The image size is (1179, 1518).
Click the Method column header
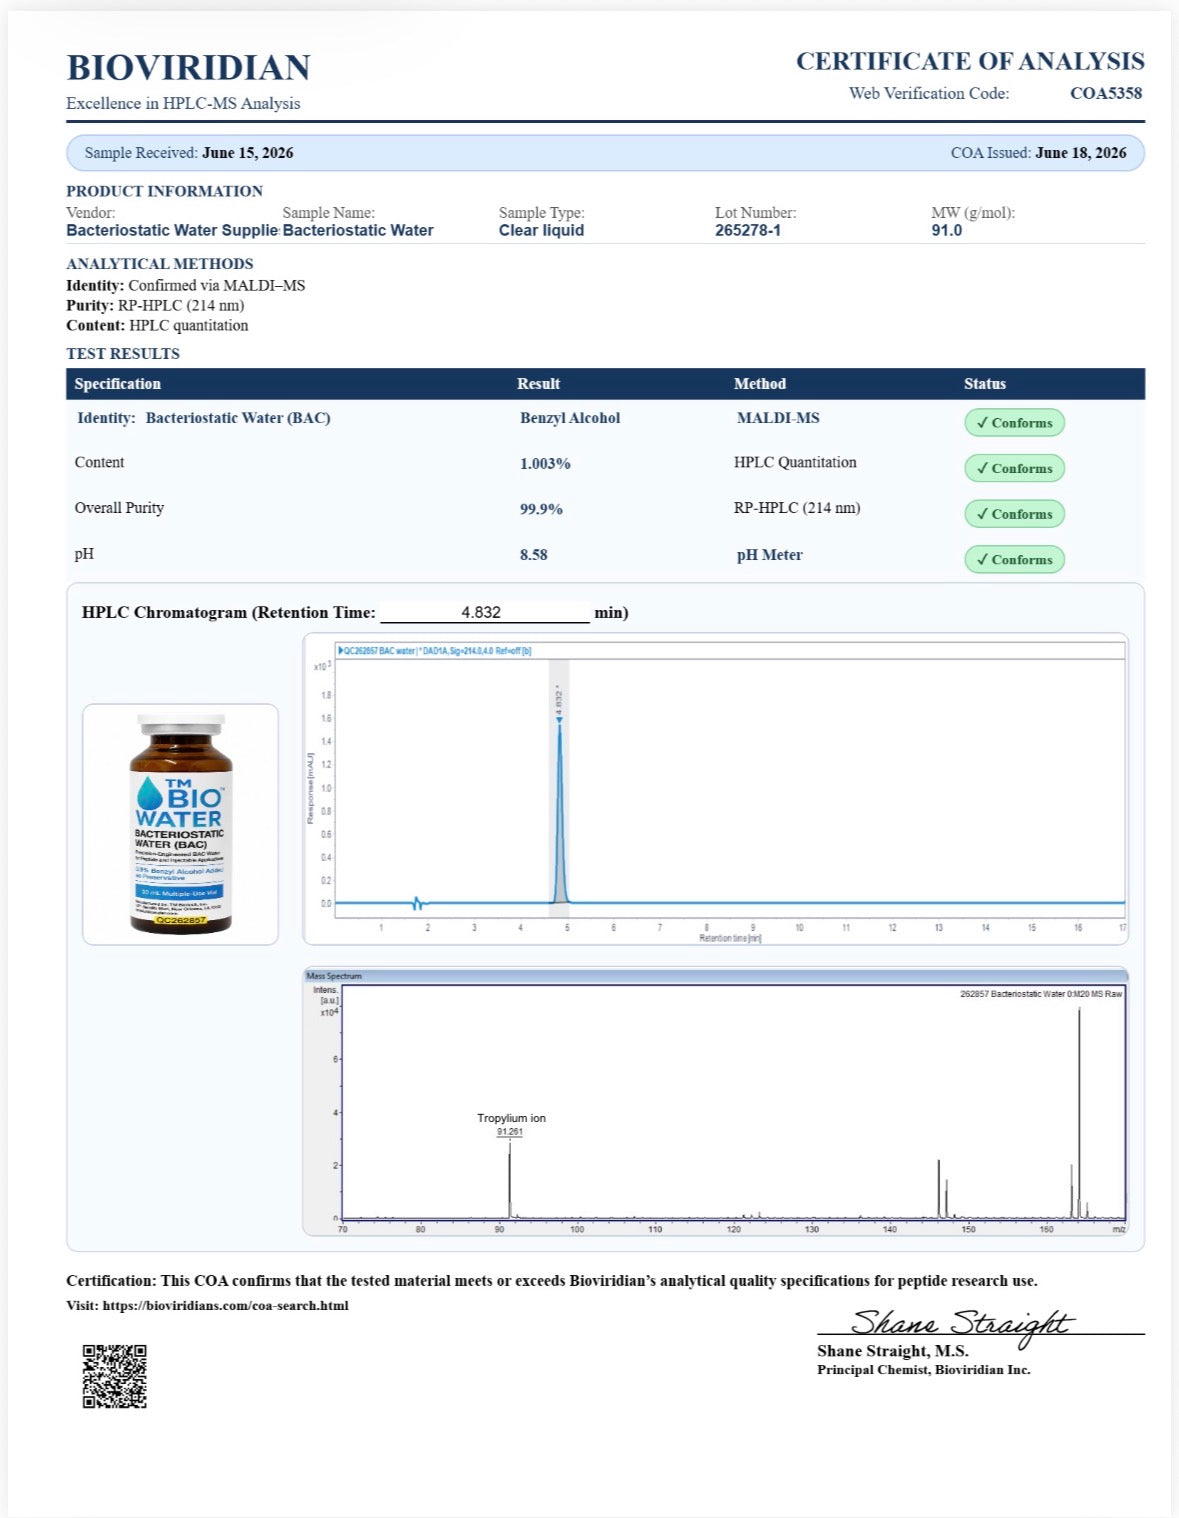tap(760, 384)
